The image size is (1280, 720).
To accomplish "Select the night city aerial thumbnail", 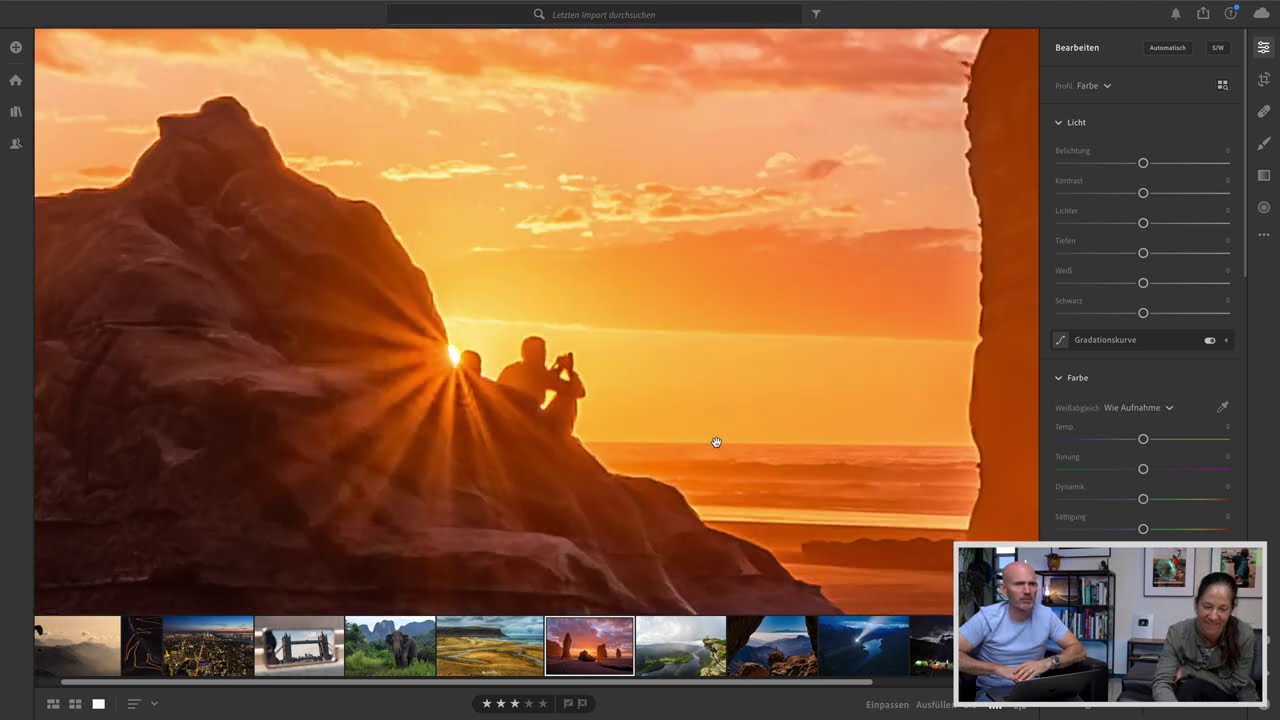I will (208, 646).
